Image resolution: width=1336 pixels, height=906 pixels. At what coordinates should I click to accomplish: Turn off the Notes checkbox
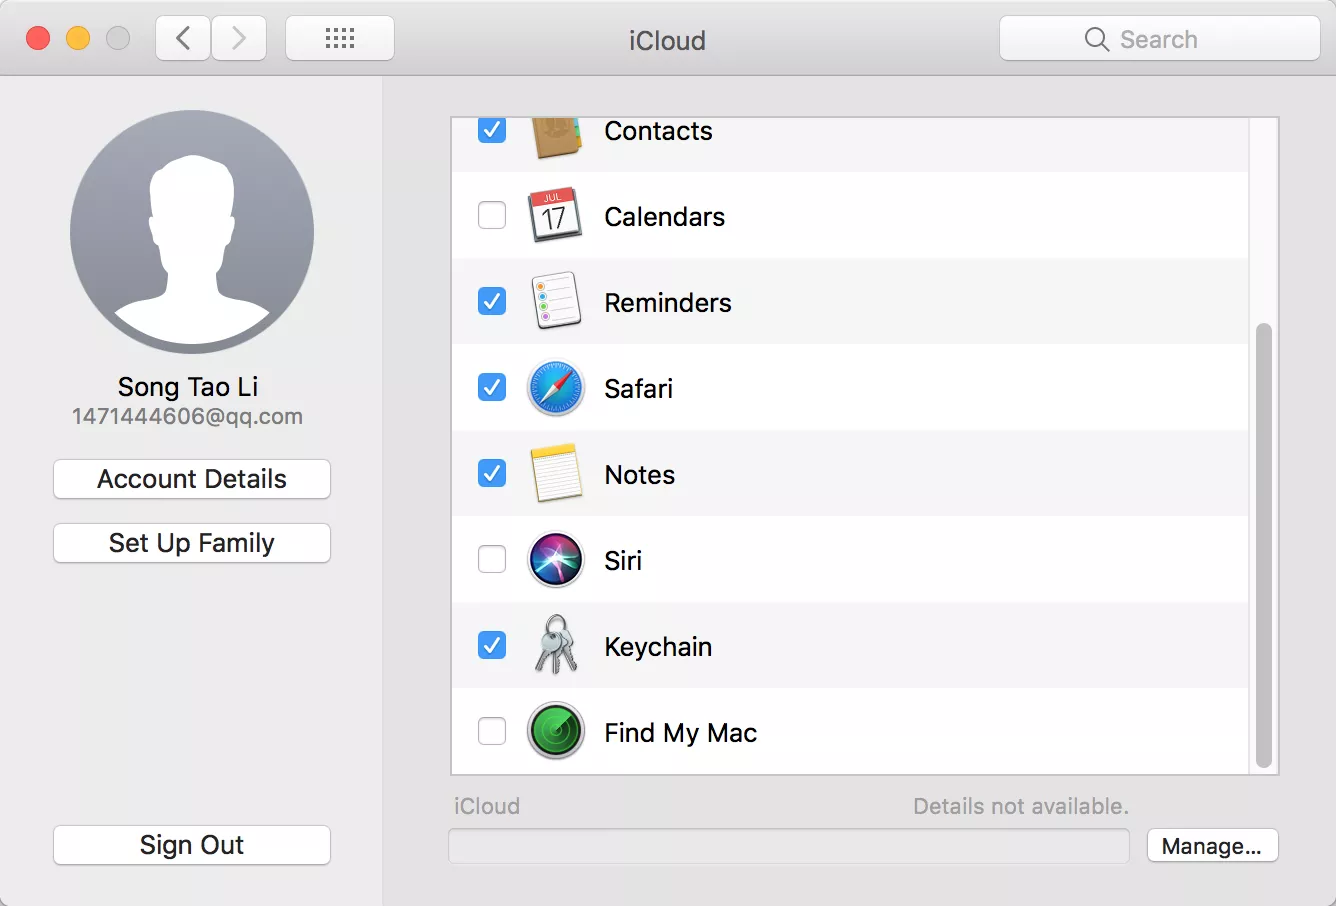coord(492,473)
